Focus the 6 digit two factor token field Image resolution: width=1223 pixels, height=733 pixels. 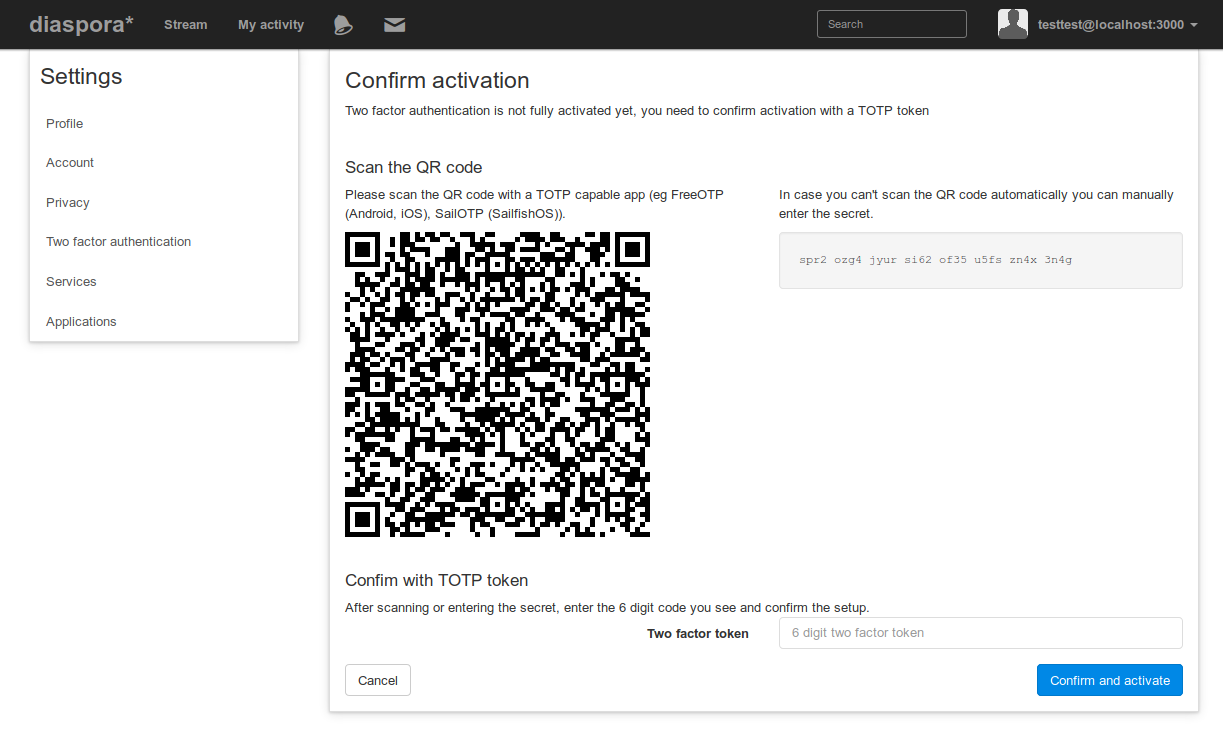tap(980, 633)
